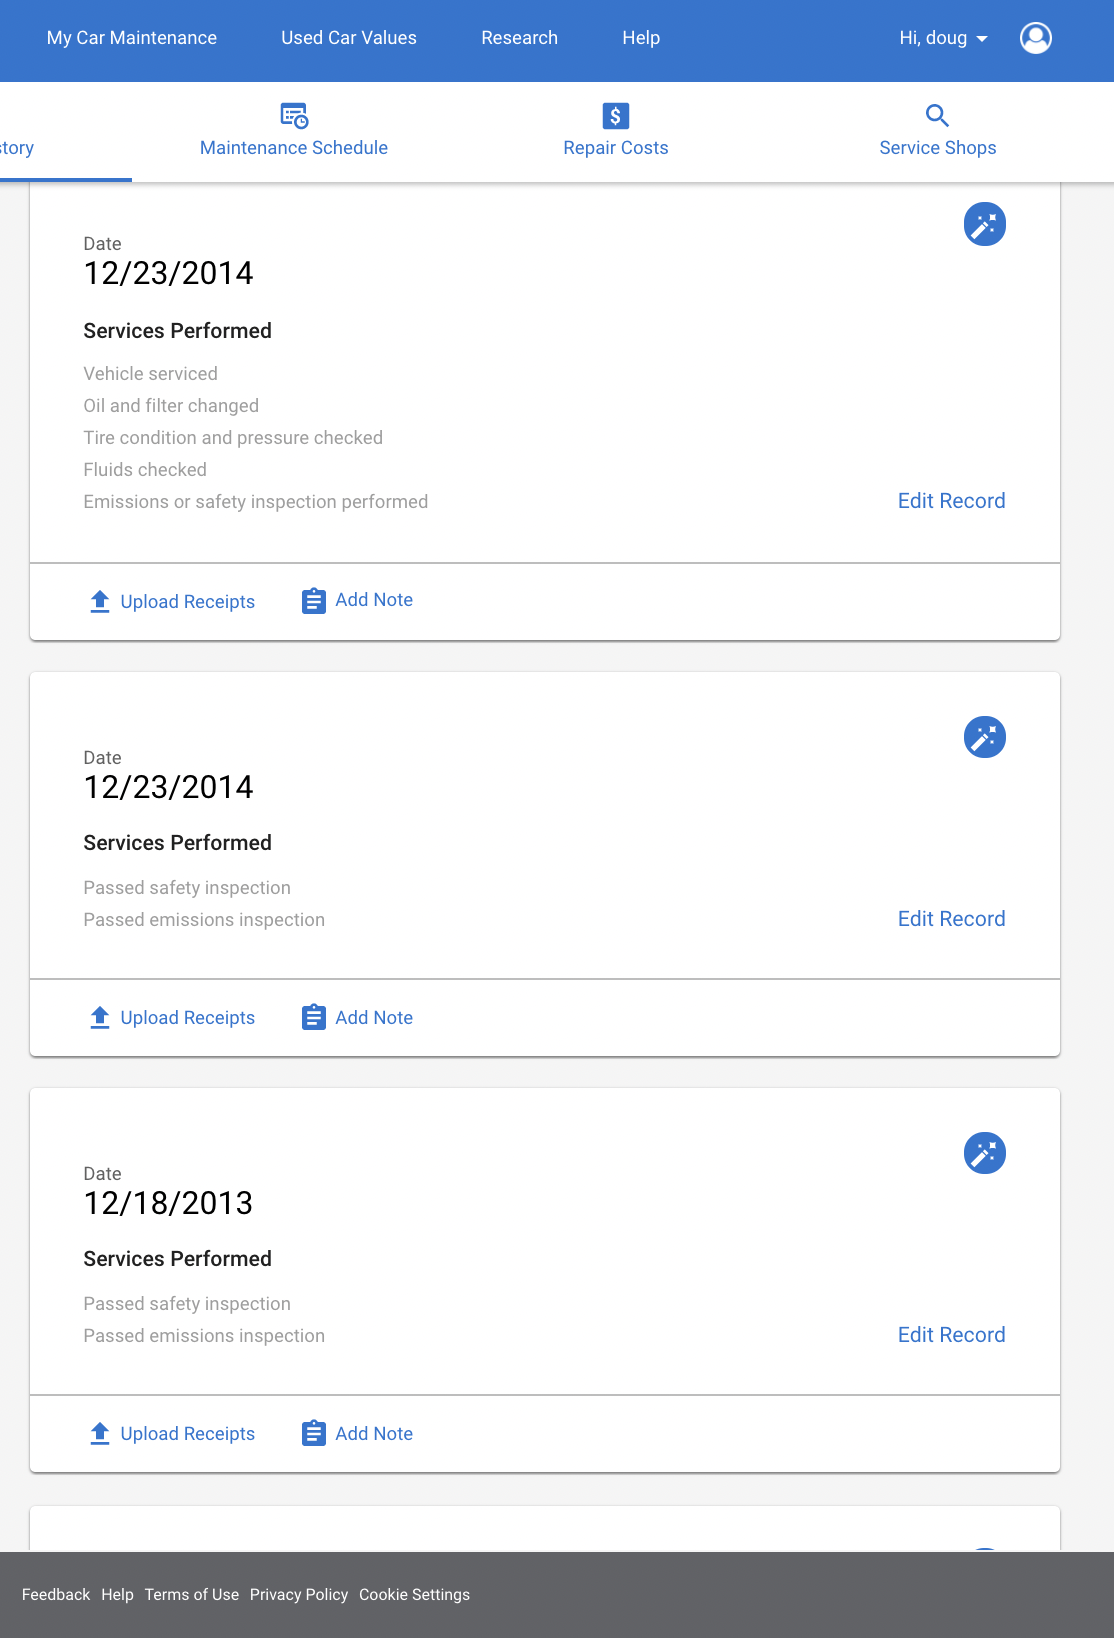Click magic wand icon on 12/18/2013 record

point(985,1153)
